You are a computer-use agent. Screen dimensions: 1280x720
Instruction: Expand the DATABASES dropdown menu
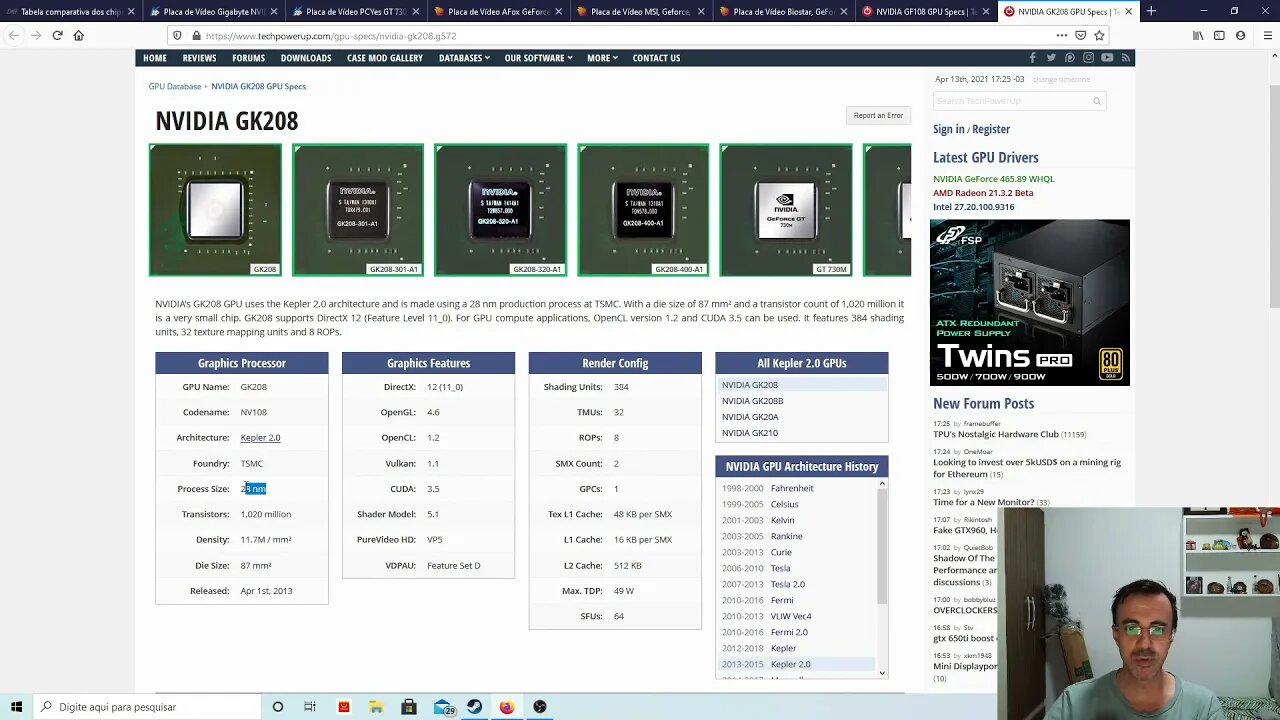pos(464,58)
